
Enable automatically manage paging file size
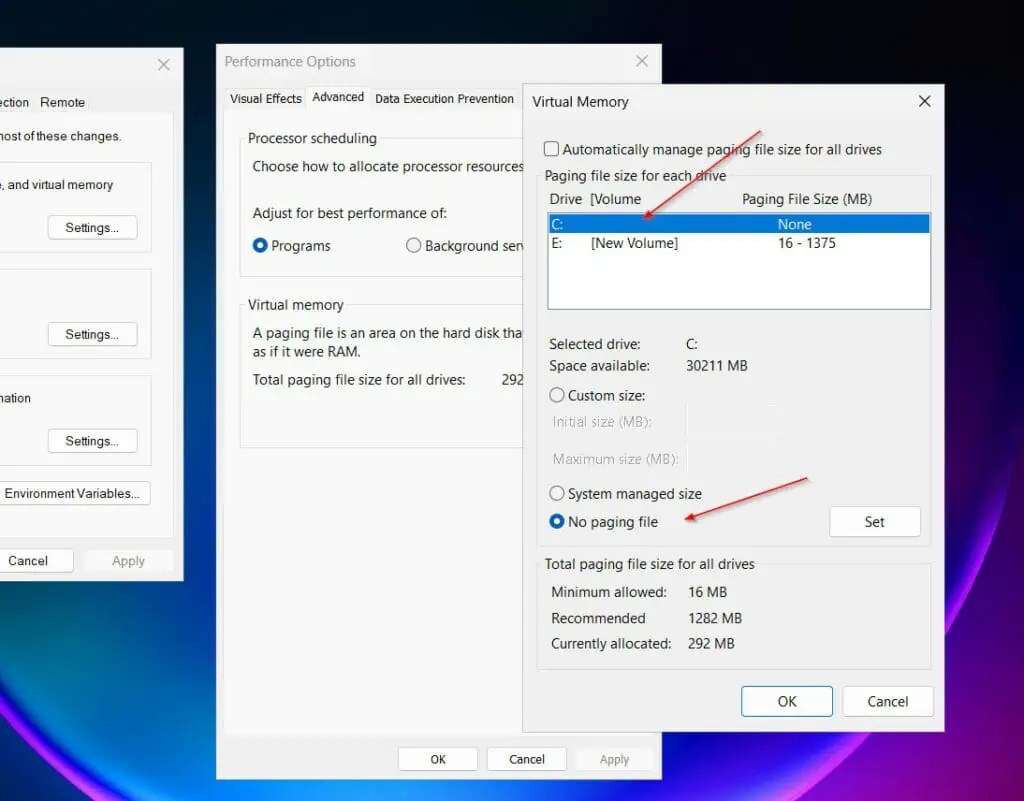[x=551, y=148]
